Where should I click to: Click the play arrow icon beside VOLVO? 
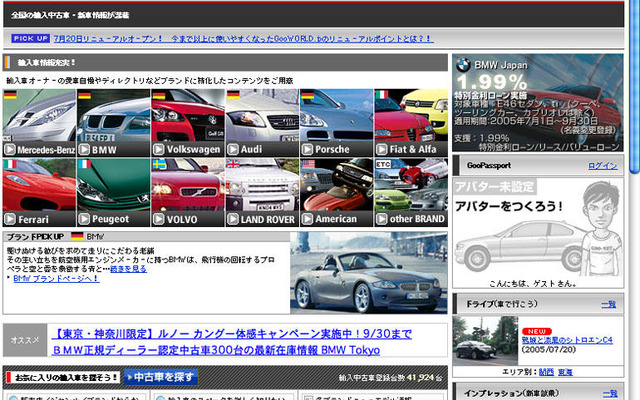pyautogui.click(x=158, y=219)
